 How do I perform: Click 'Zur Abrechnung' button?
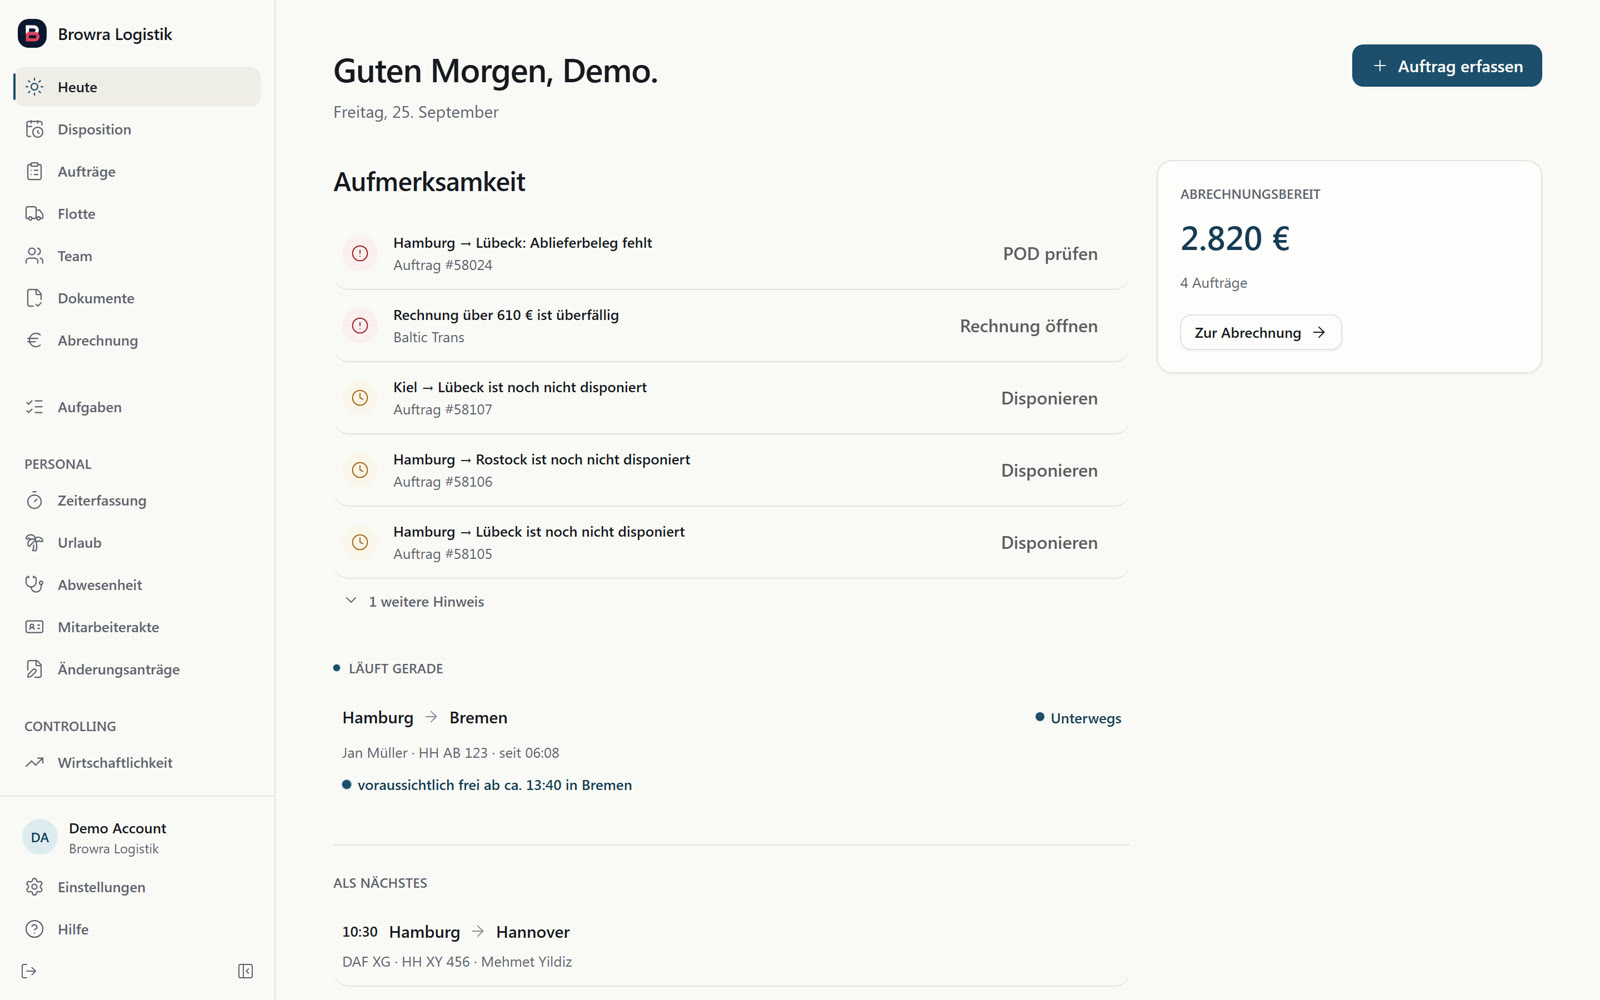click(1260, 332)
